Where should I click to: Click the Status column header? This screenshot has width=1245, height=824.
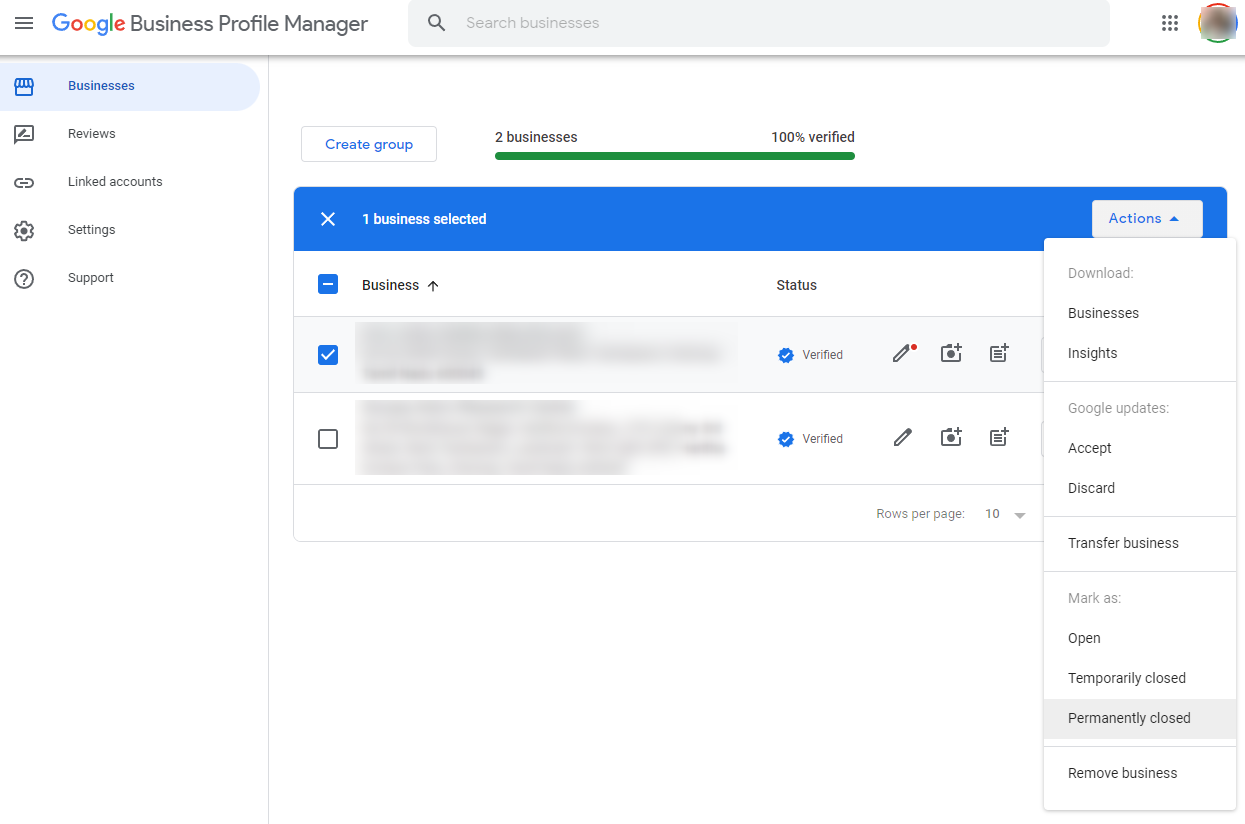[x=797, y=285]
